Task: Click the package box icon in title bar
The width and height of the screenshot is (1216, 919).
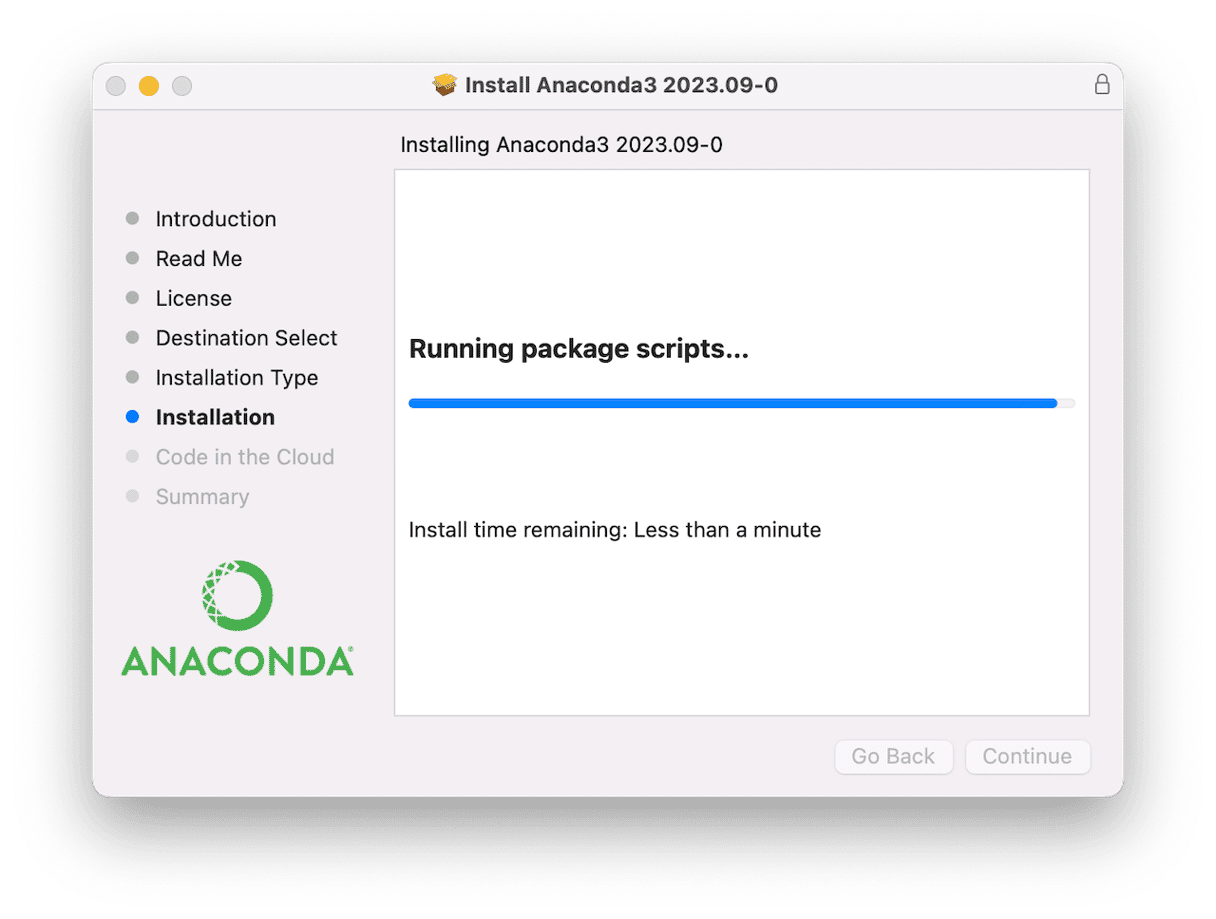Action: tap(445, 85)
